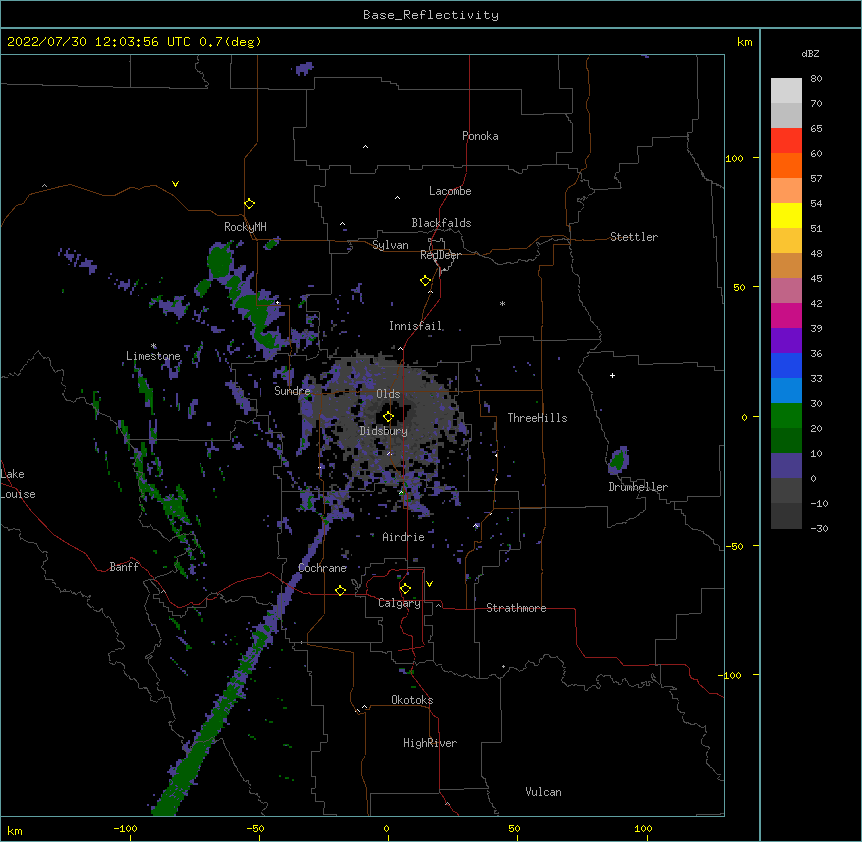Pick the bright yellow legend swatch below 54

(786, 215)
